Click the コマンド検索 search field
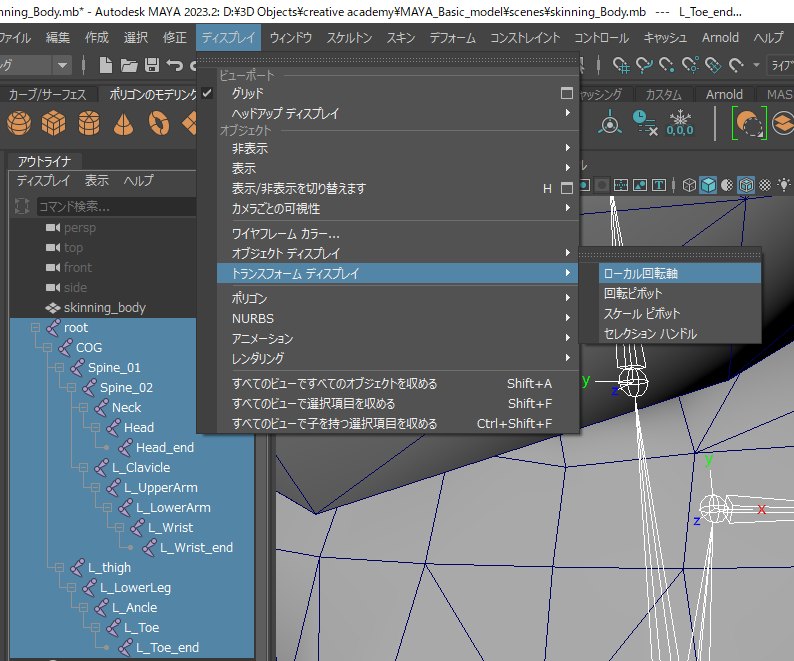794x661 pixels. 116,206
